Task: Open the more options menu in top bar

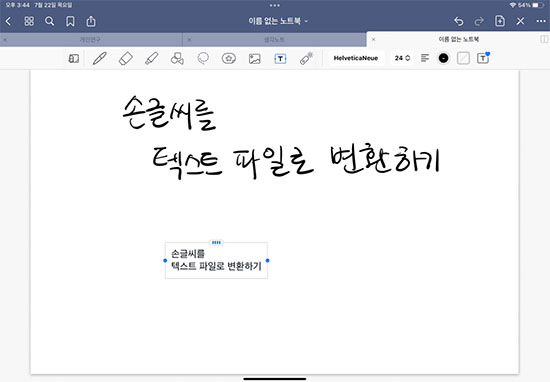Action: pyautogui.click(x=541, y=21)
